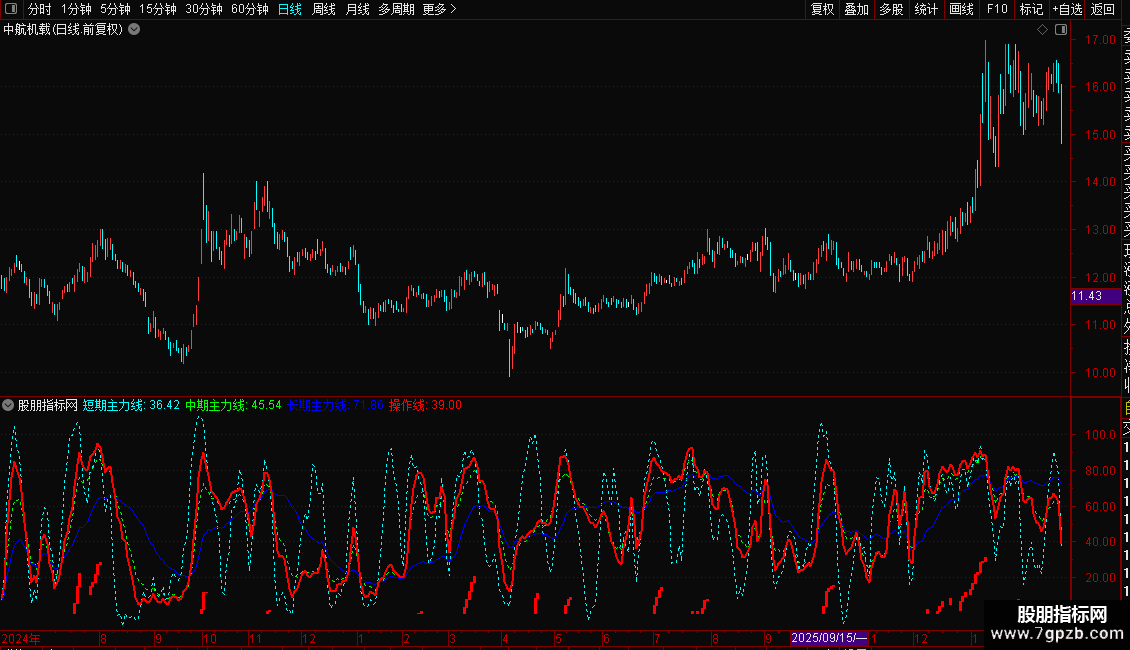Open the 叠加 overlay tool
The height and width of the screenshot is (650, 1130).
(x=856, y=9)
